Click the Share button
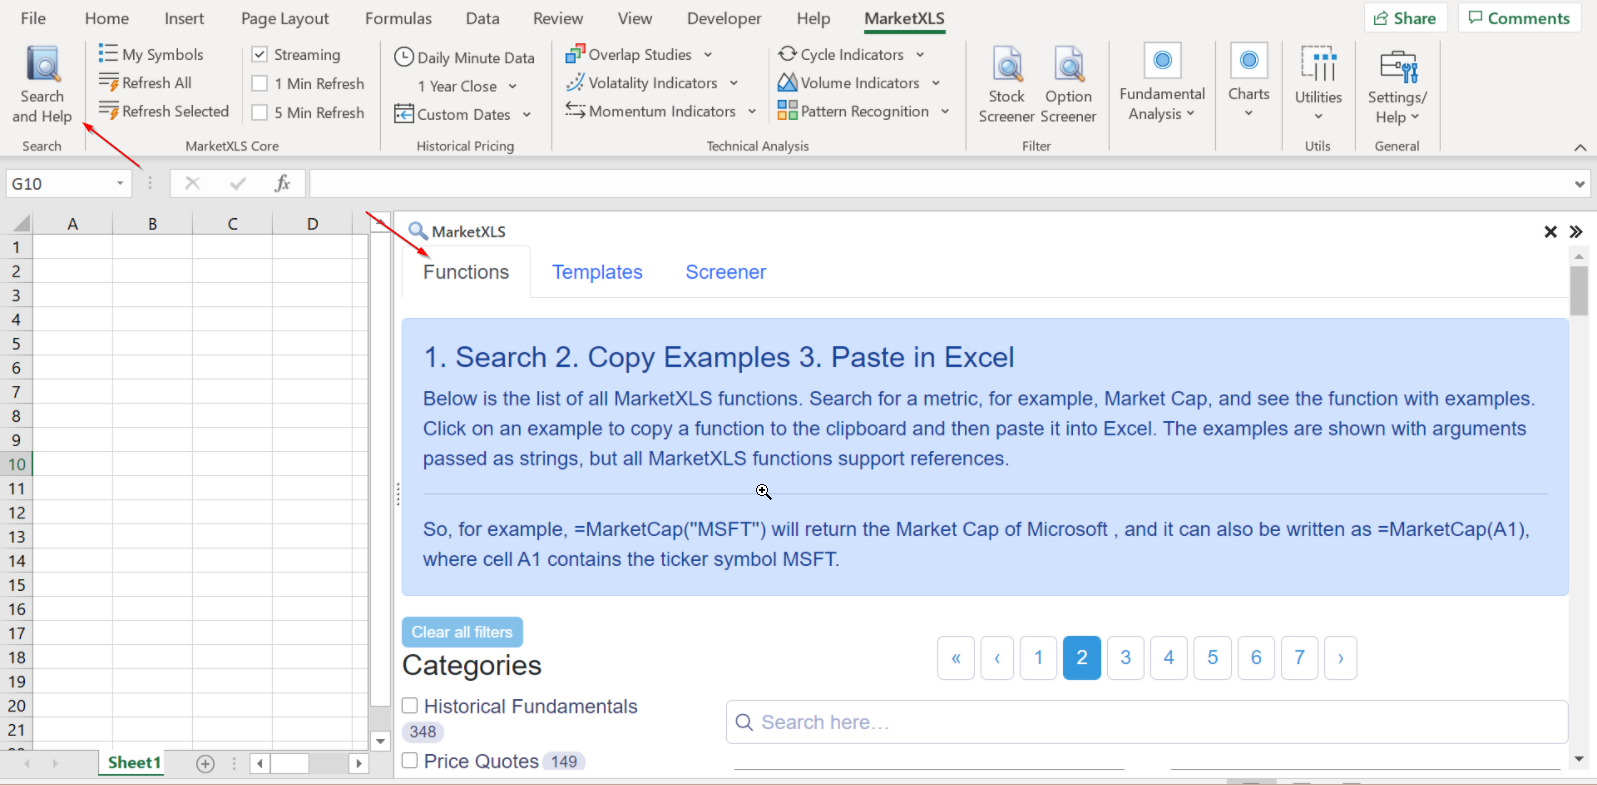Image resolution: width=1597 pixels, height=786 pixels. click(x=1405, y=18)
